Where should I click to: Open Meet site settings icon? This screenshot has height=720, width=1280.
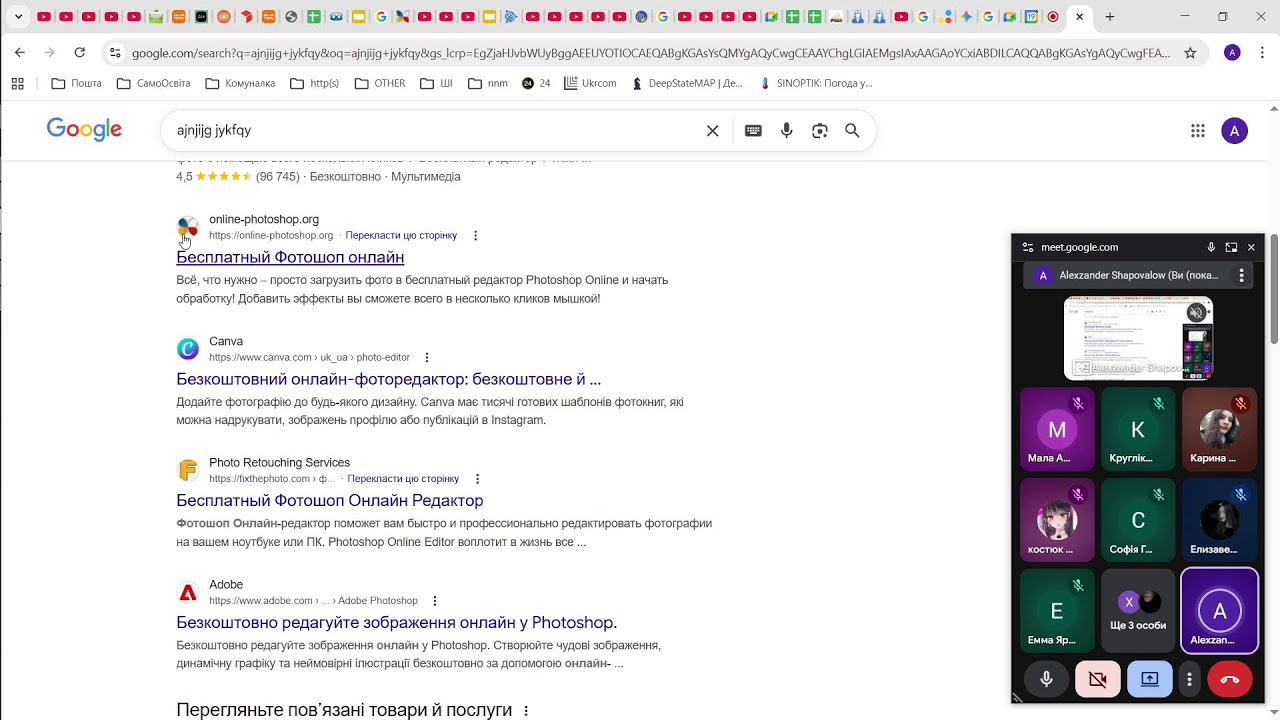coord(1027,247)
